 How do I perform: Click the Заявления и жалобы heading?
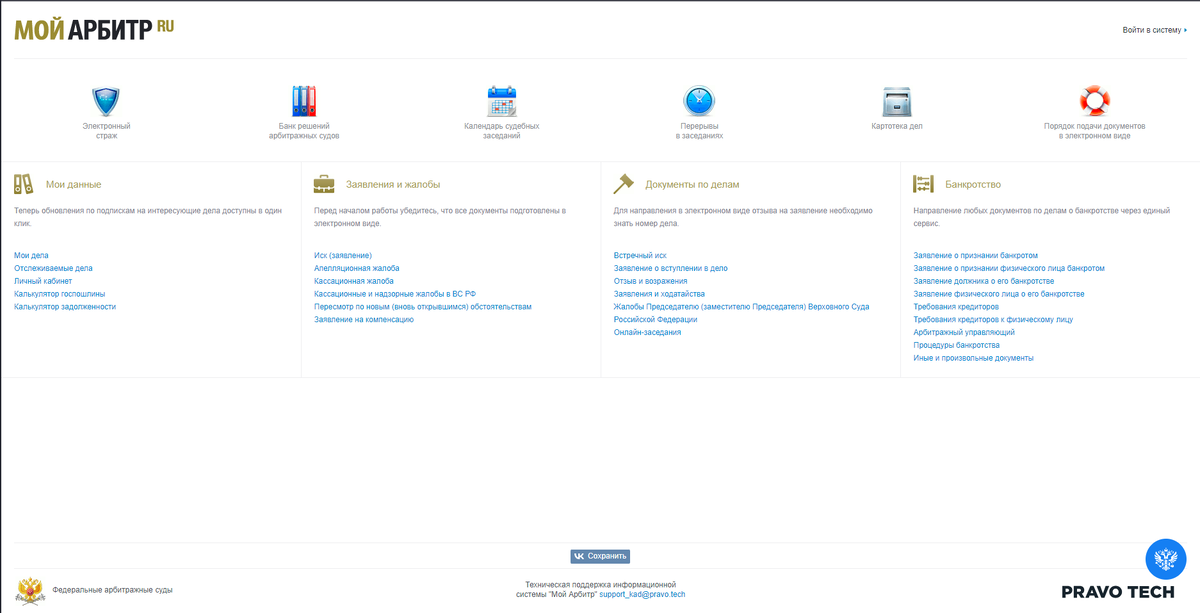point(393,184)
